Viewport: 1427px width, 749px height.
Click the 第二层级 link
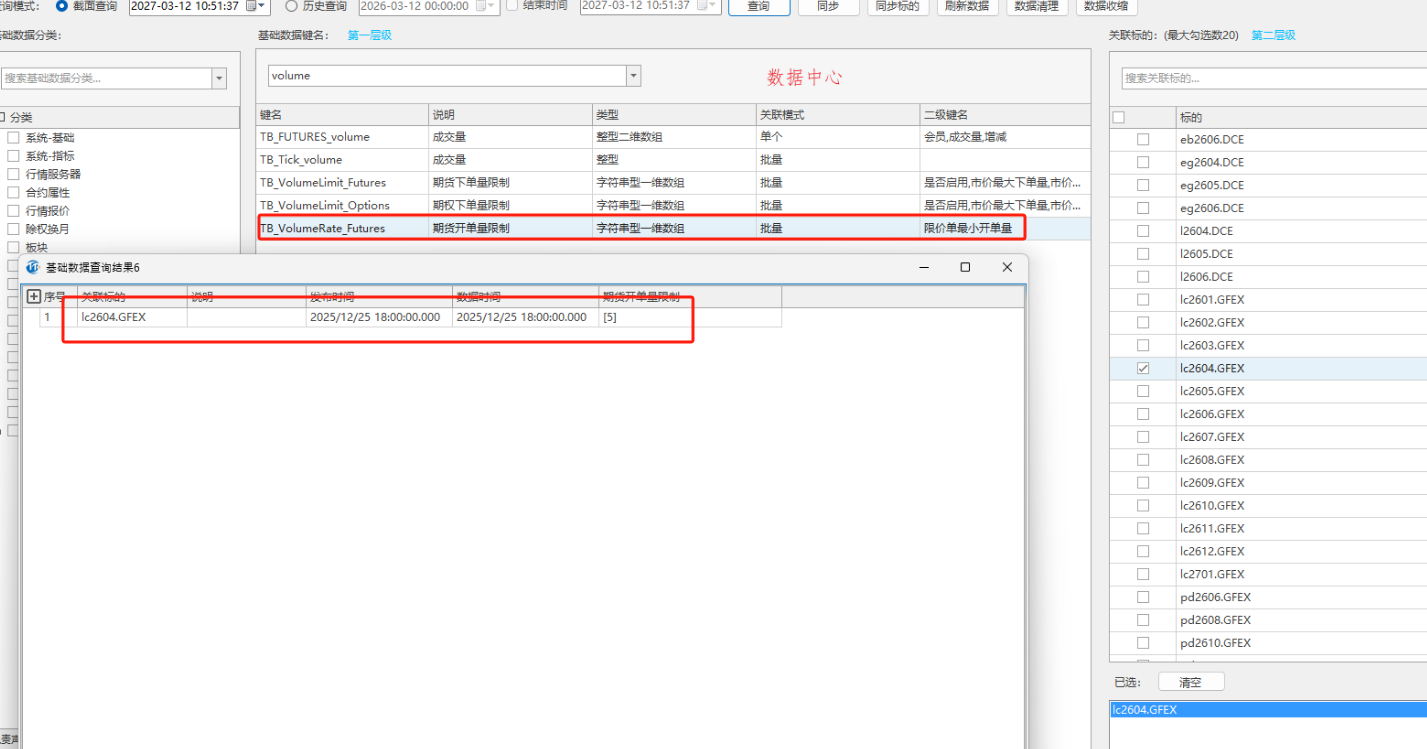pos(1273,35)
